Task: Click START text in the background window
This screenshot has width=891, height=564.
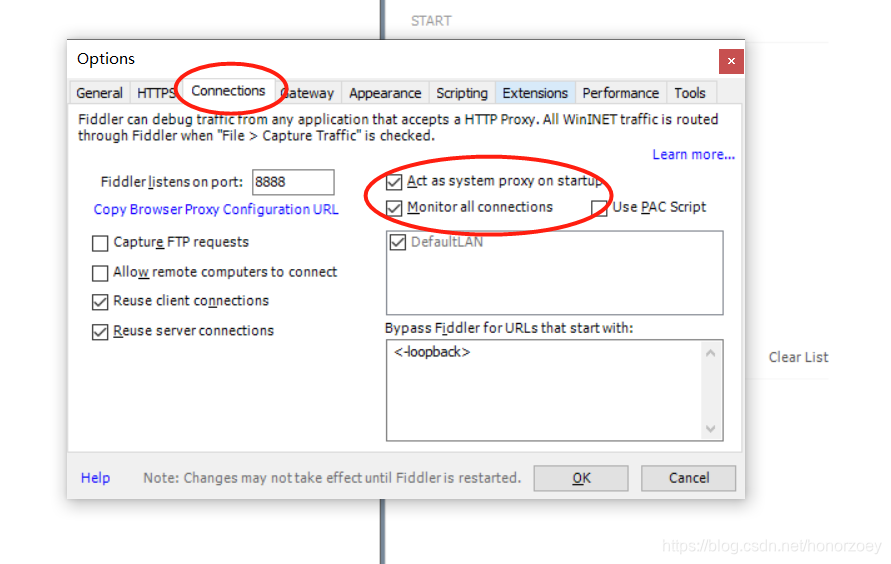Action: point(431,21)
